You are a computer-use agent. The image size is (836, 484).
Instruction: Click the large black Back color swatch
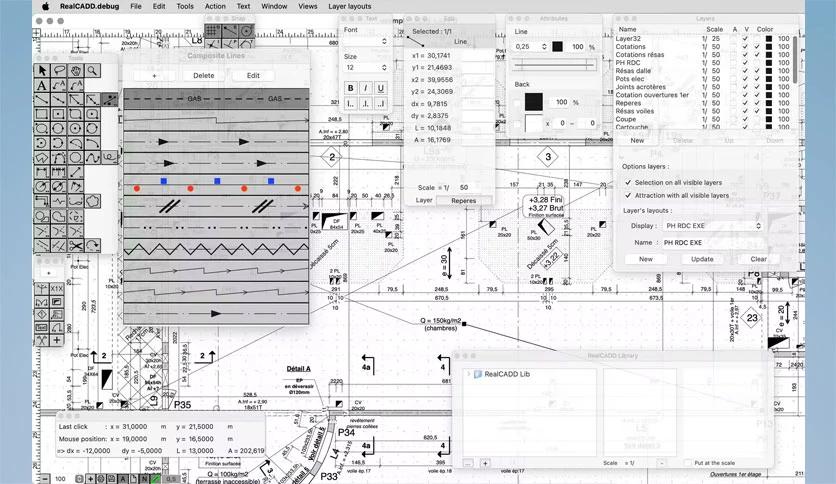click(534, 102)
